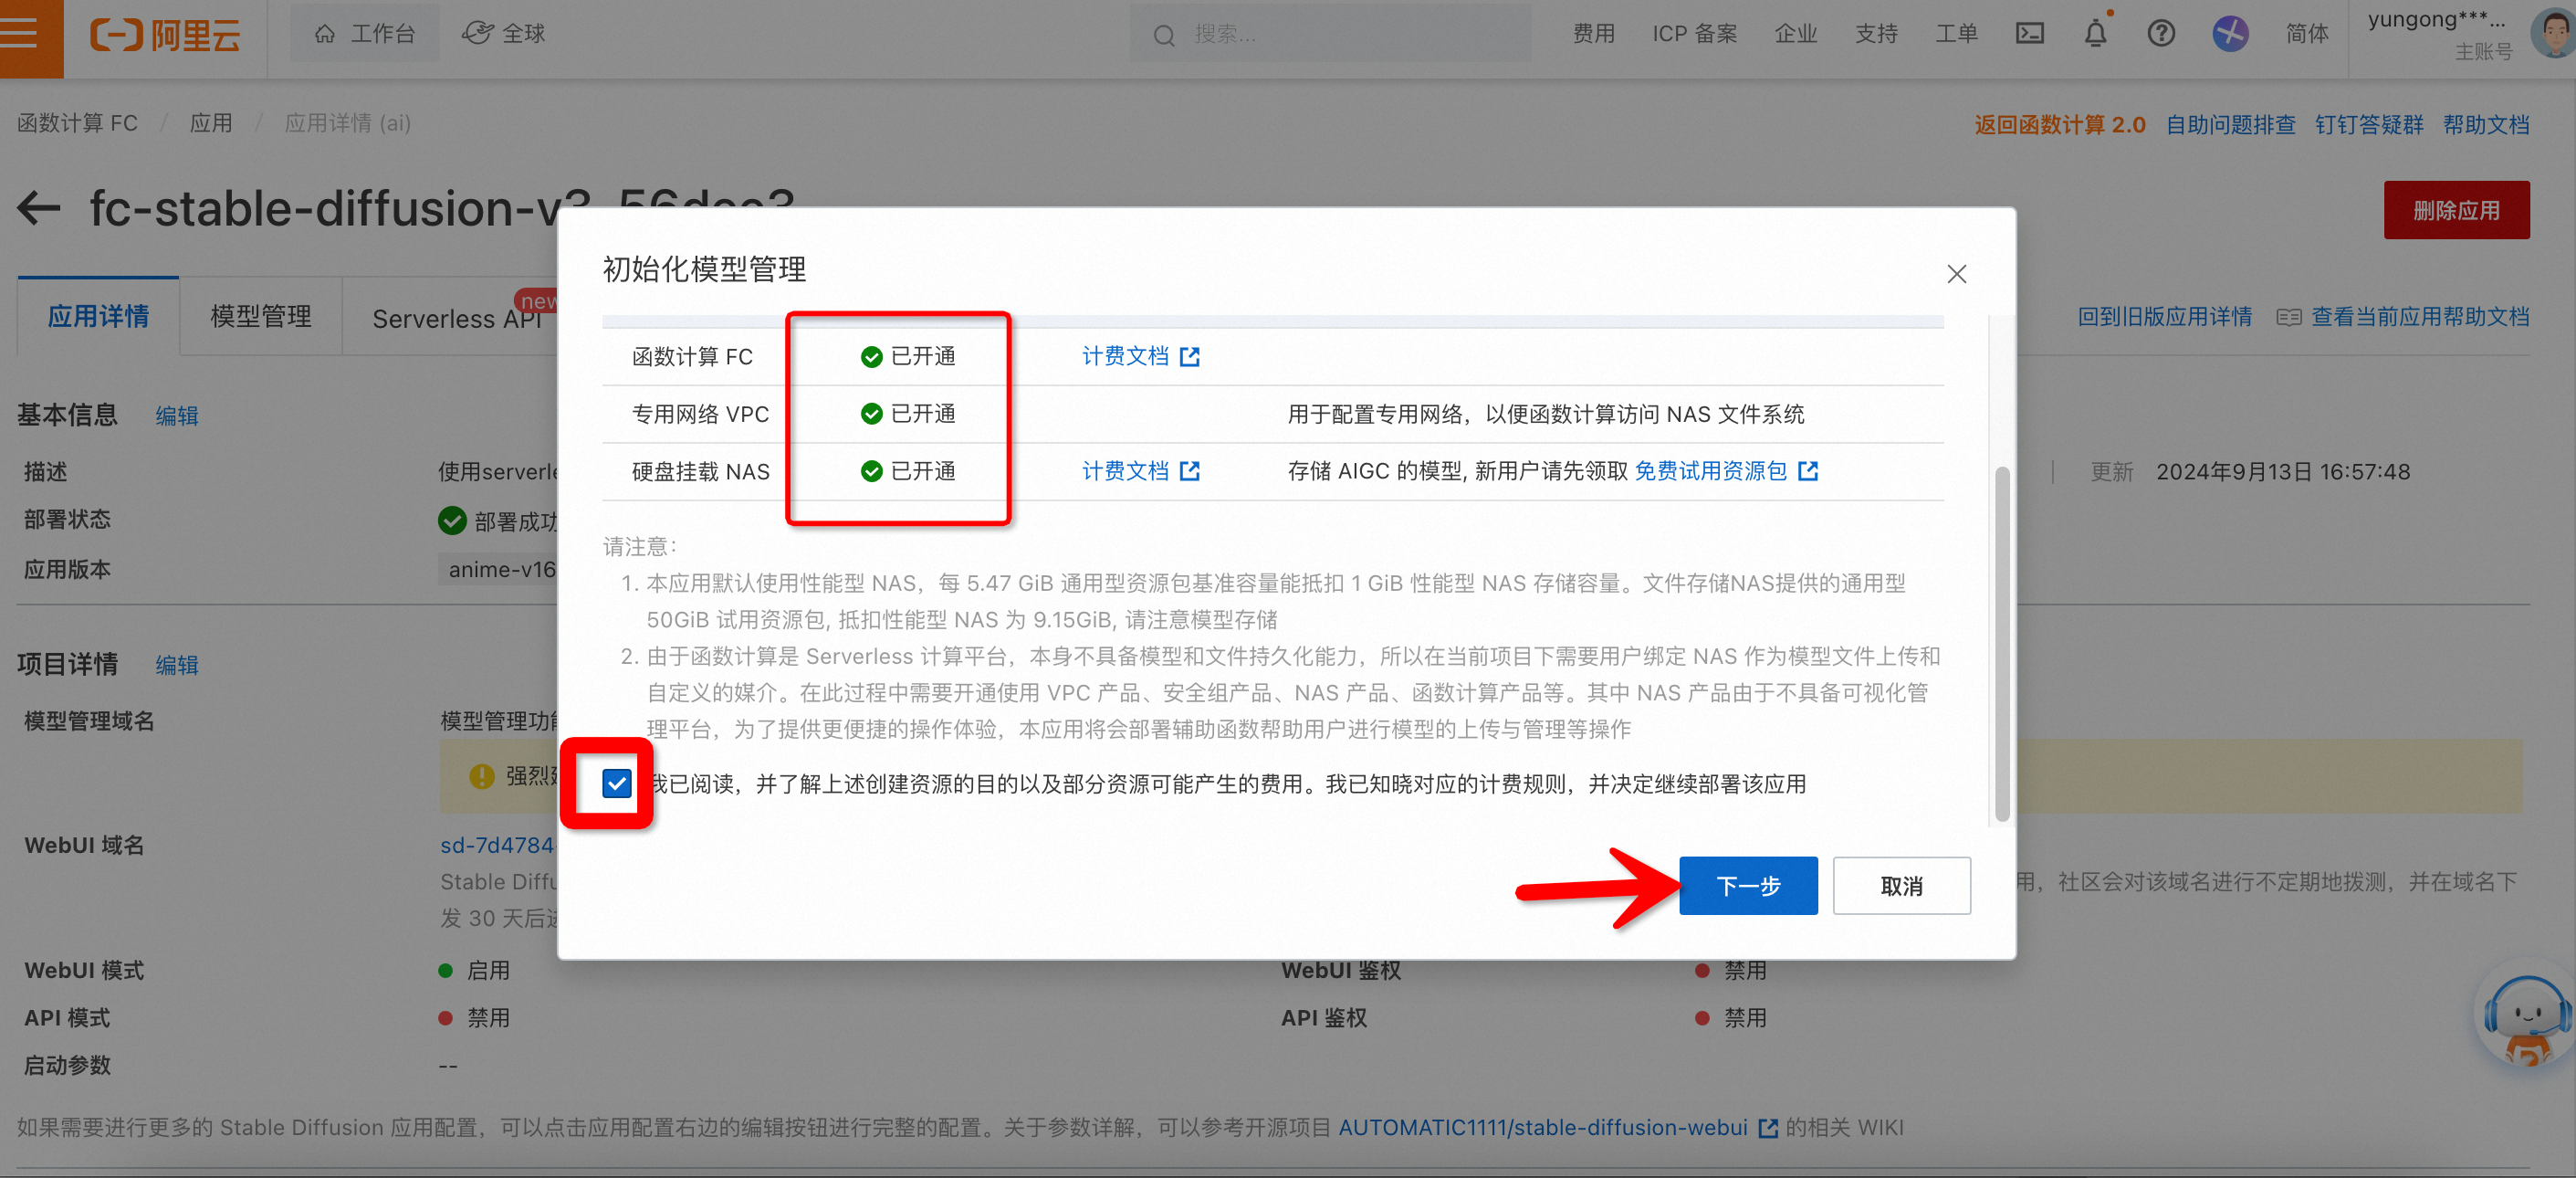Screen dimensions: 2576x1178
Task: Click the 删除应用 button
Action: click(x=2456, y=210)
